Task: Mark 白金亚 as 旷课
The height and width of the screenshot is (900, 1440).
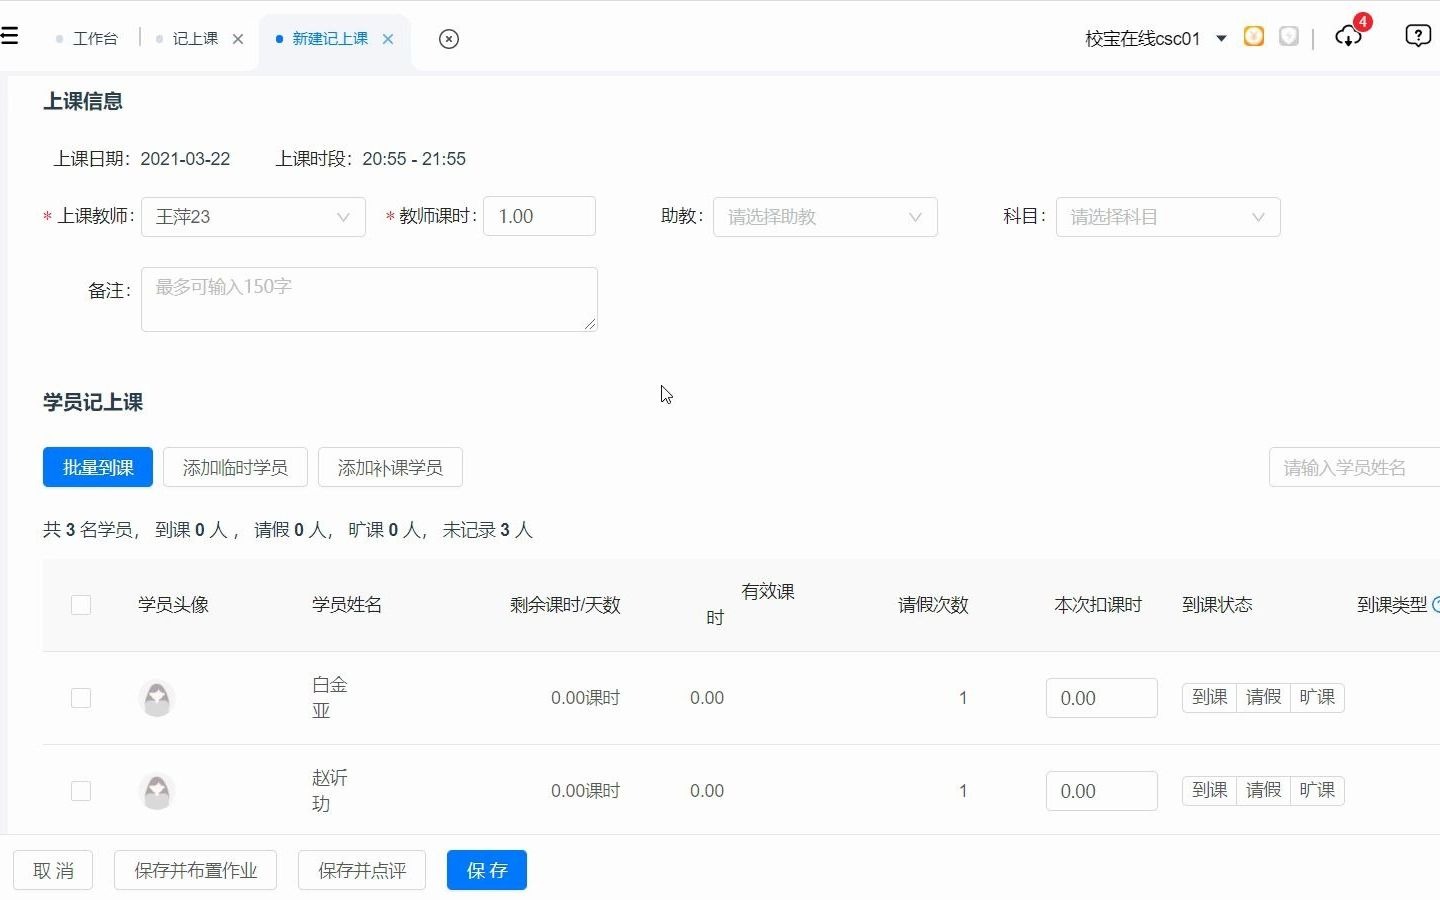Action: point(1318,697)
